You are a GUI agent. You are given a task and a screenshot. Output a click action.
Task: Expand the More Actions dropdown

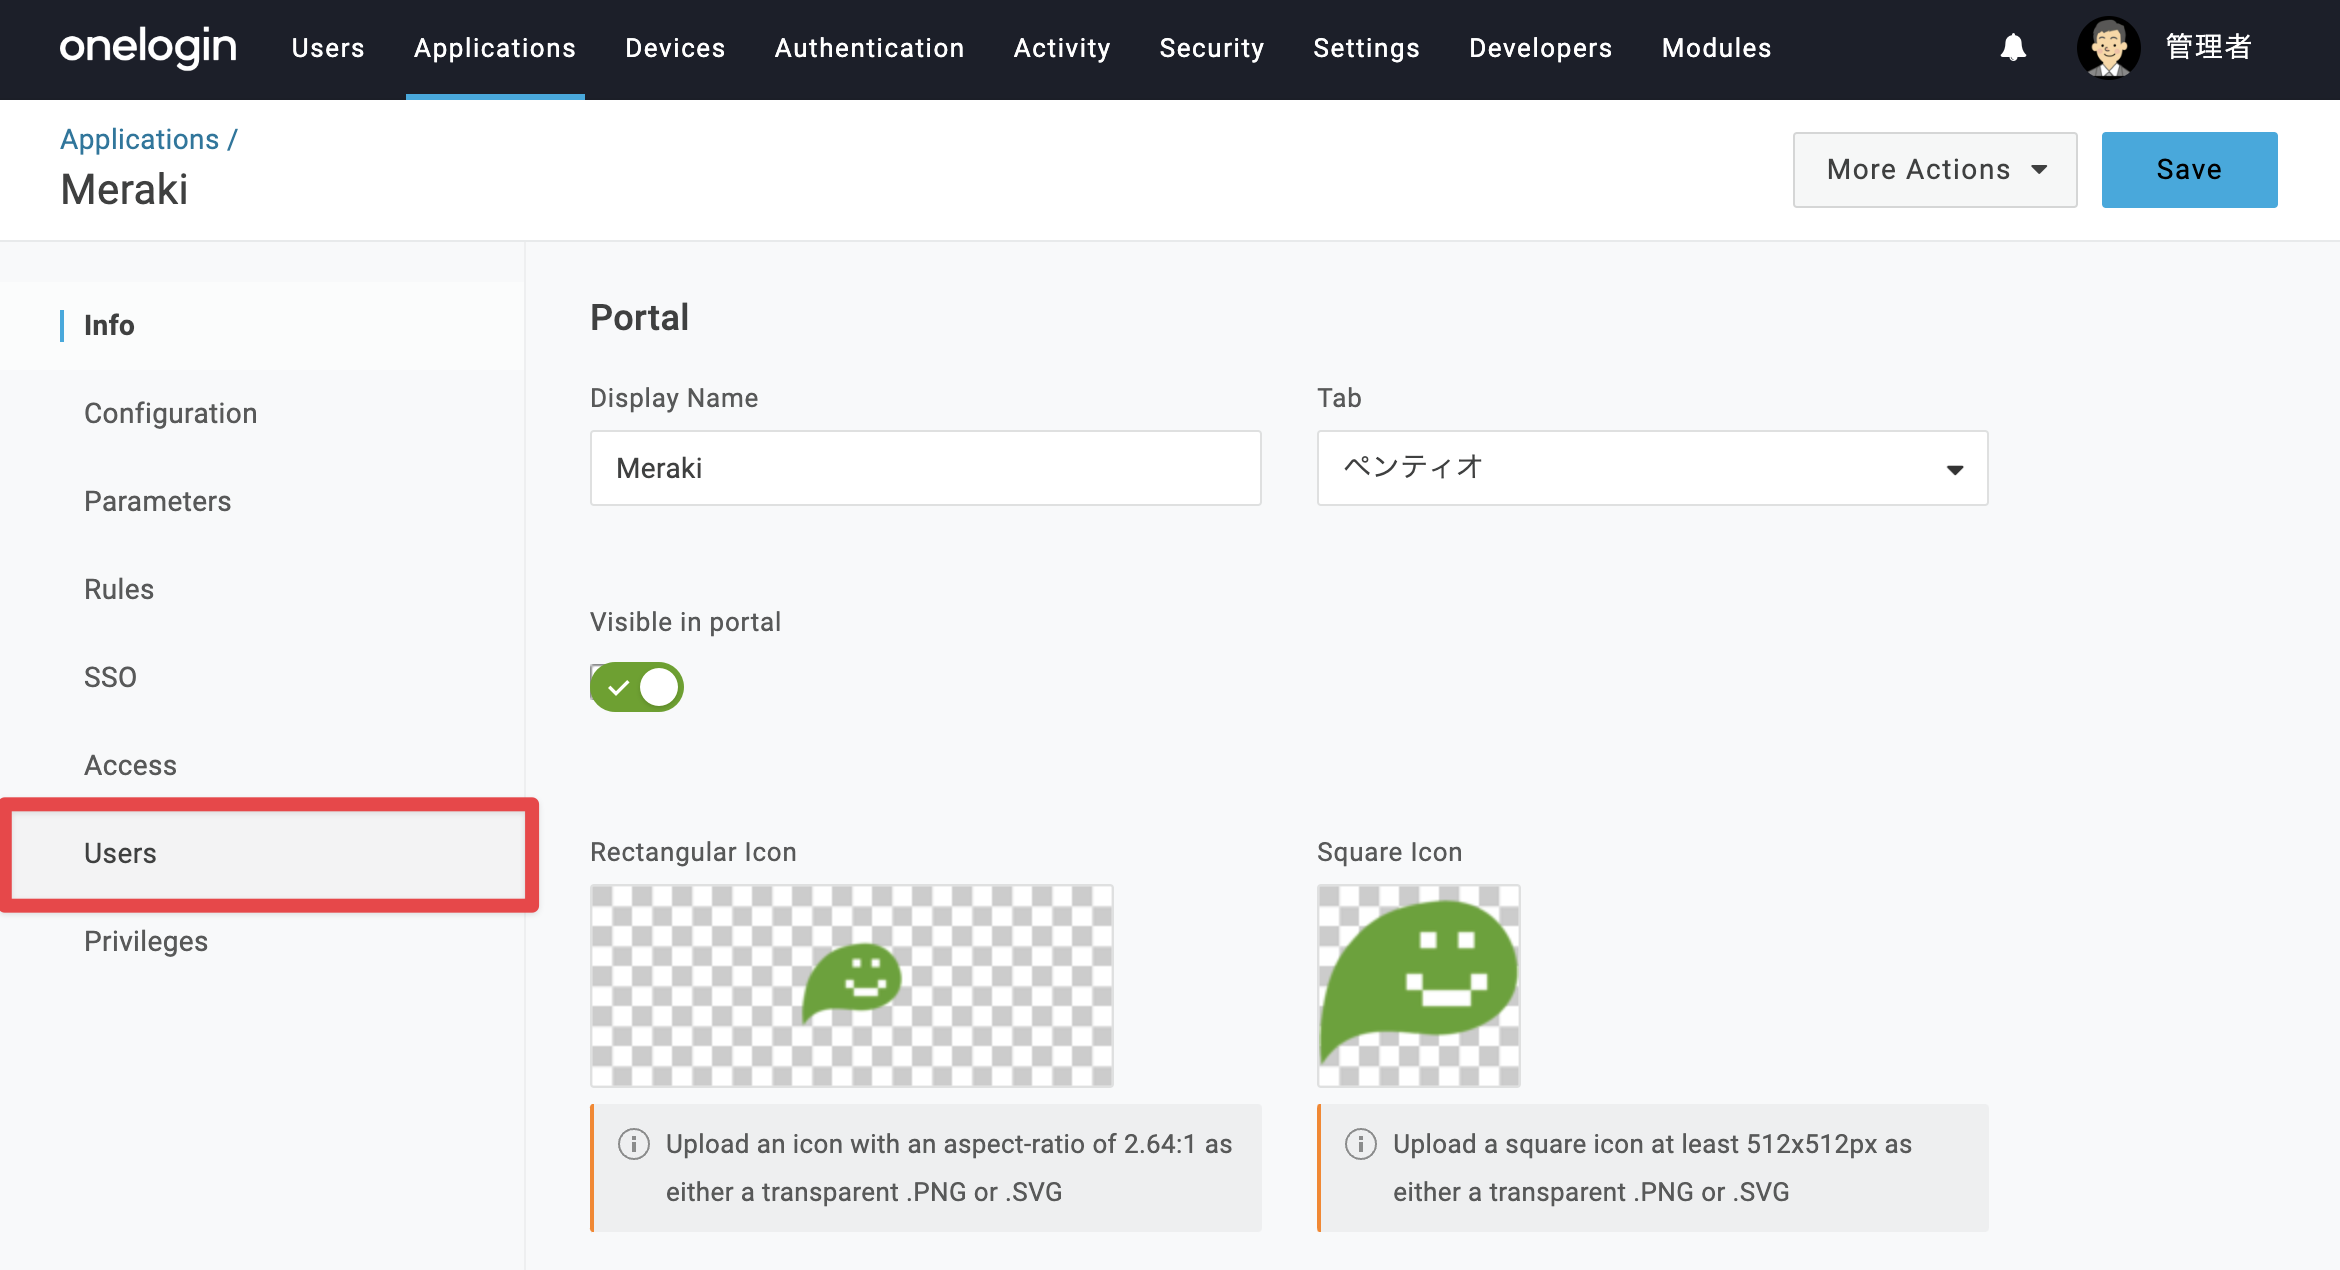point(1935,170)
